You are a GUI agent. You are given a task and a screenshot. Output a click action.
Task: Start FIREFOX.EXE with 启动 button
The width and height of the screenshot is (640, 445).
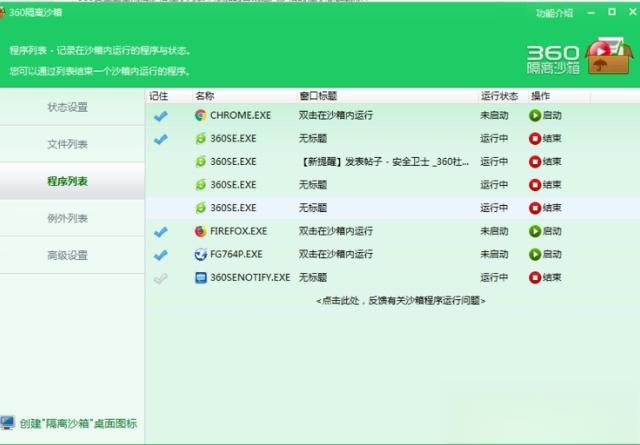pos(545,231)
